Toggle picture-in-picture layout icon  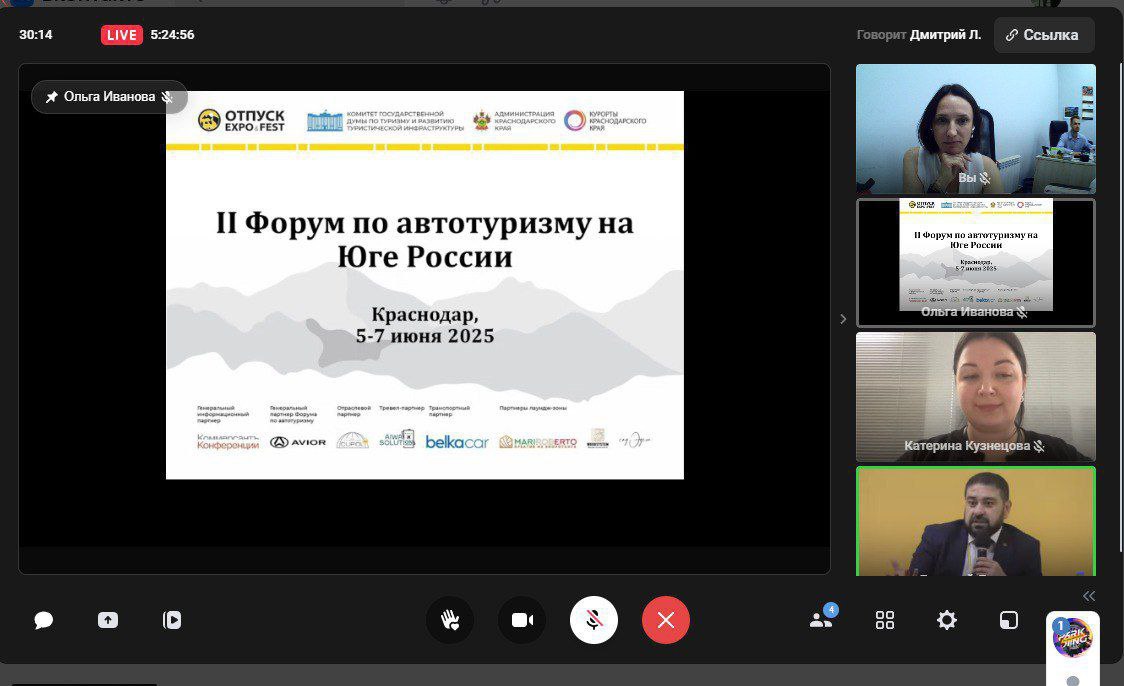pyautogui.click(x=1009, y=620)
